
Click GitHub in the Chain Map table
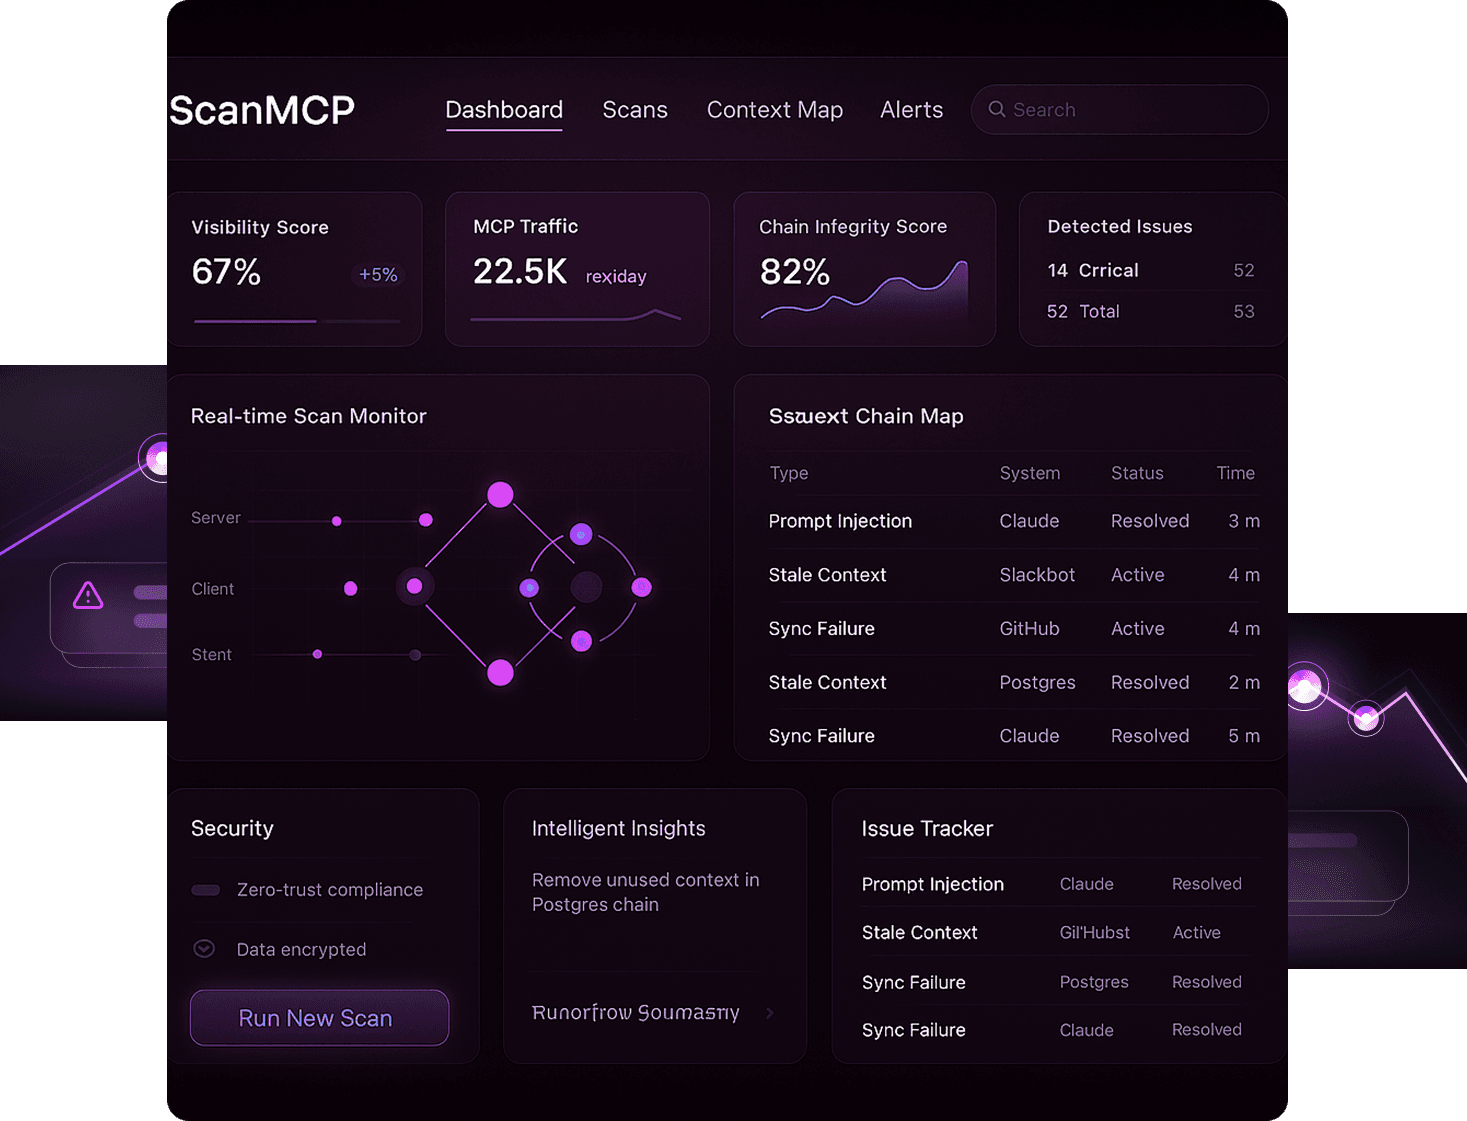pyautogui.click(x=1029, y=629)
